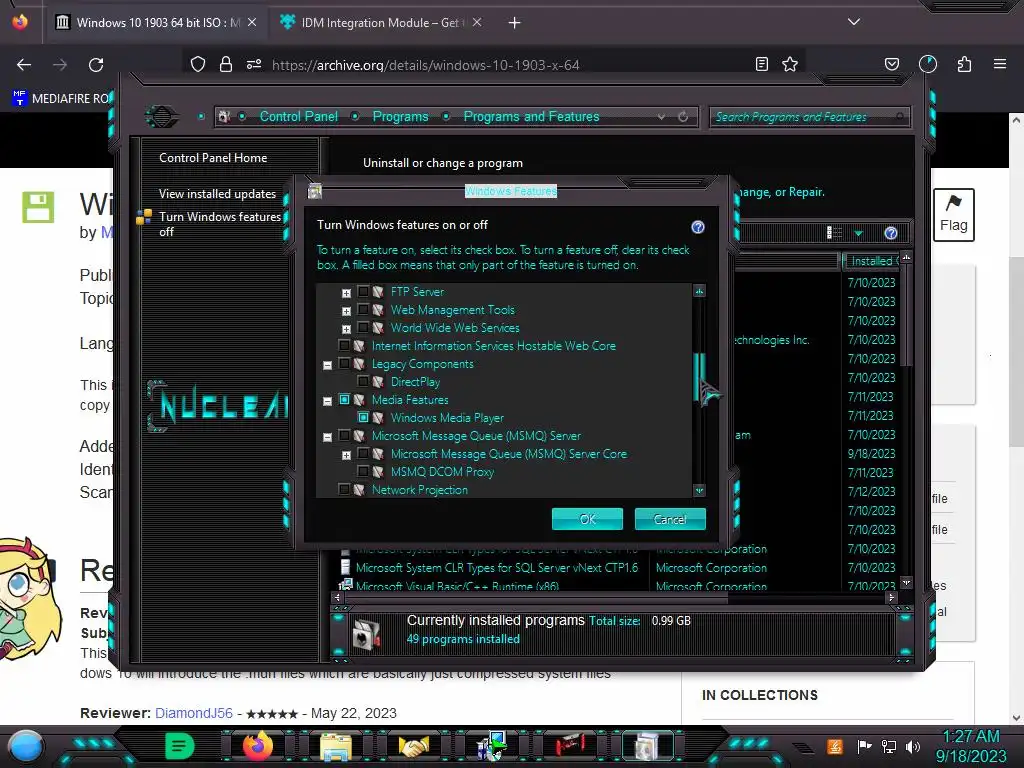Open Firefox extensions puzzle icon
The image size is (1024, 768).
click(964, 64)
